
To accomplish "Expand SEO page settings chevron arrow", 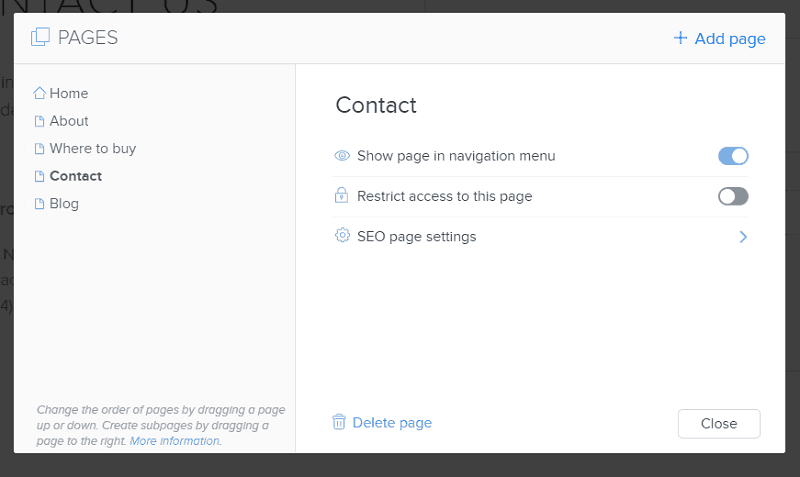I will pyautogui.click(x=743, y=237).
